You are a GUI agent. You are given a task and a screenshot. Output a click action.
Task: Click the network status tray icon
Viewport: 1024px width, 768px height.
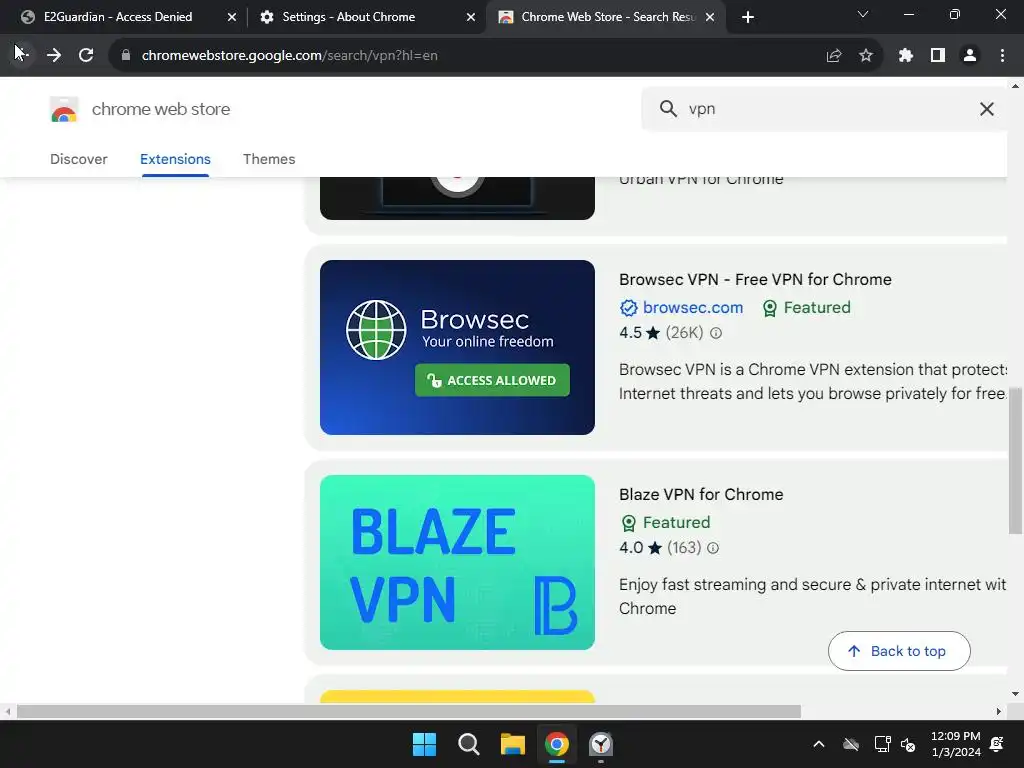click(x=882, y=744)
